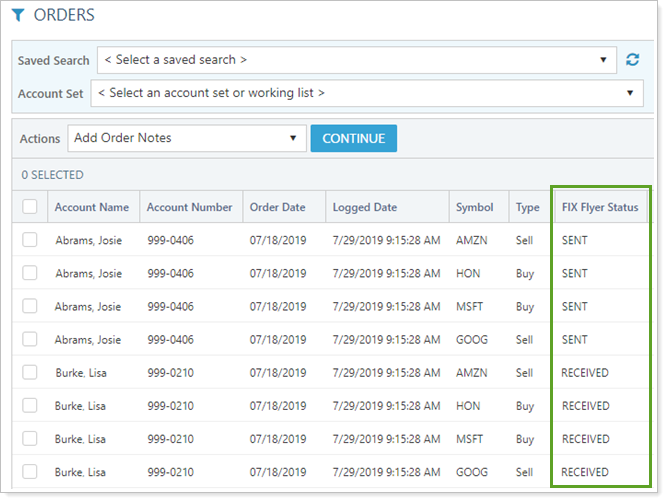Screen dimensions: 667x502
Task: Click the Order Date column header
Action: point(278,207)
